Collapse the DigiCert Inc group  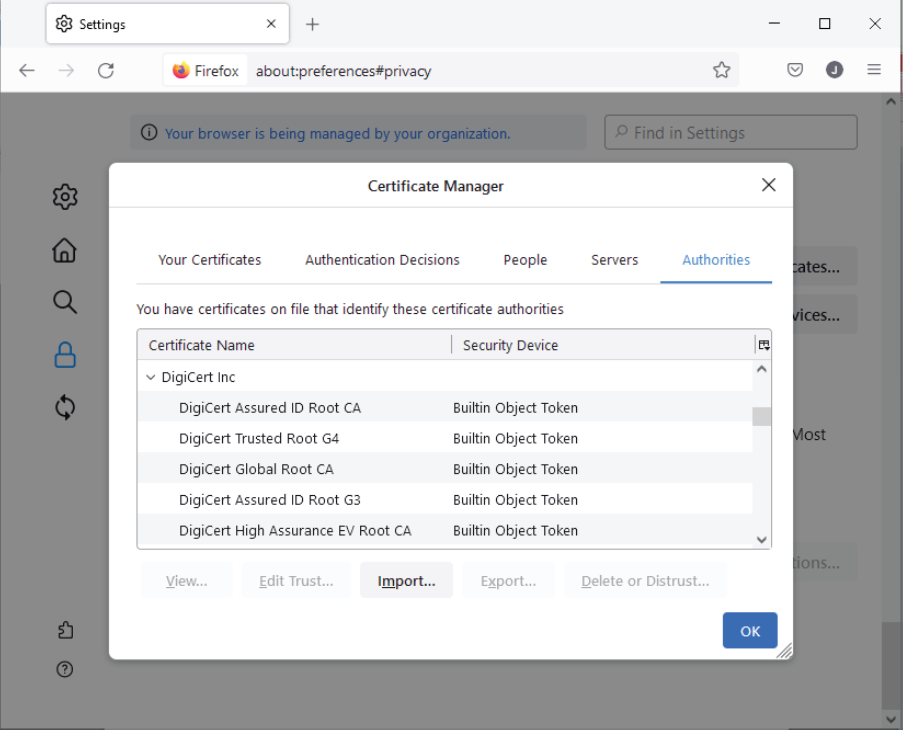coord(150,377)
